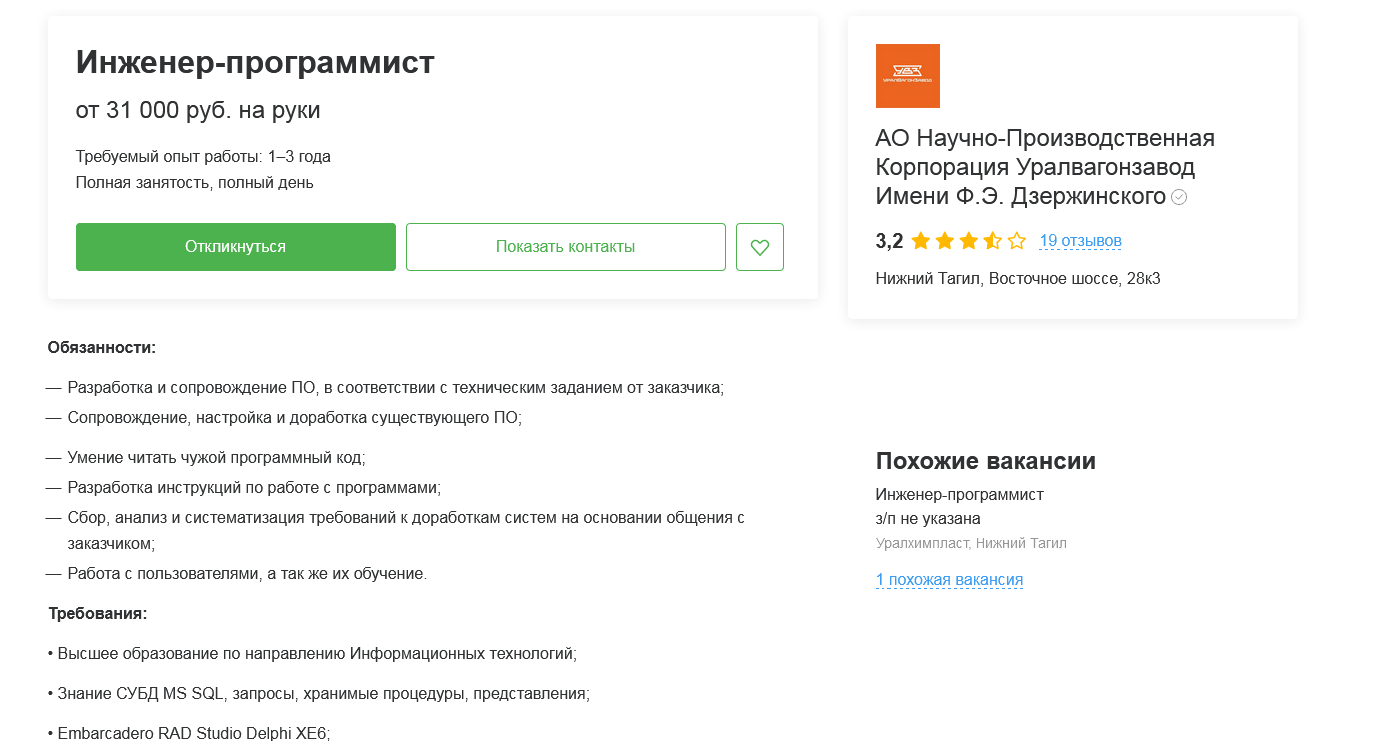This screenshot has height=741, width=1396.
Task: Click the Требования section heading
Action: 98,614
